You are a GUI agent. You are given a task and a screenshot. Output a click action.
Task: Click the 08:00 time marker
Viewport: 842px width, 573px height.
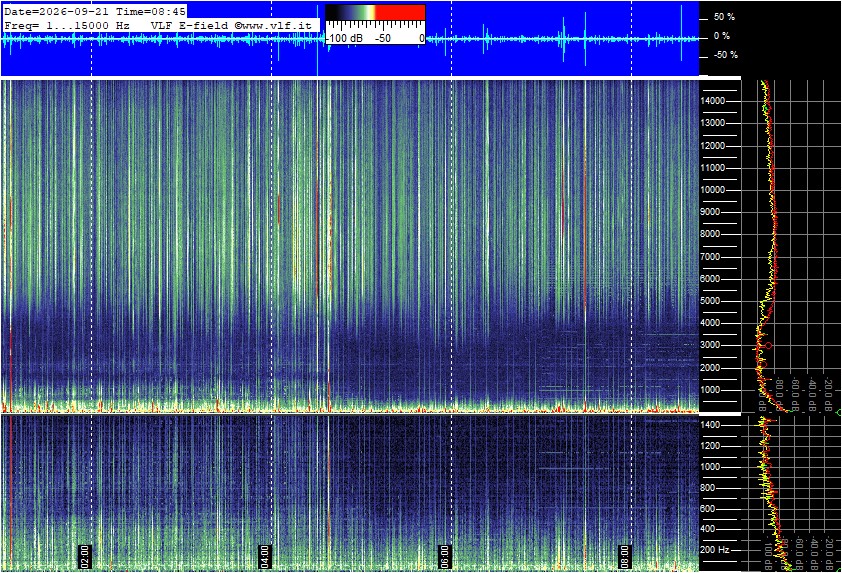(625, 556)
